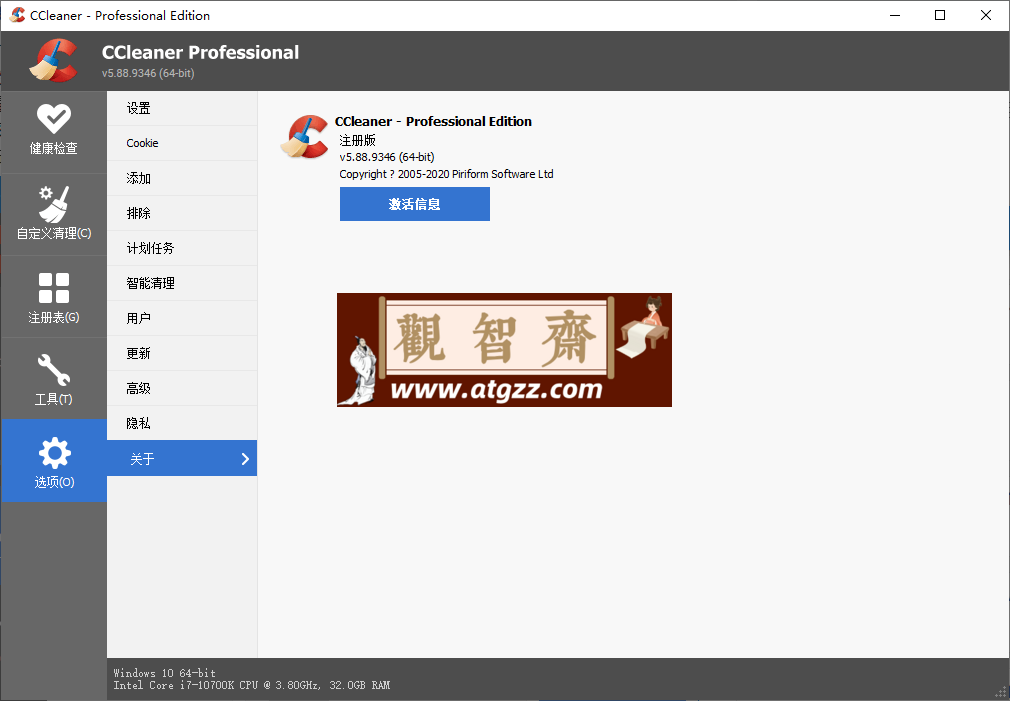Click the Copyright Piriform Software Ltd text
1010x701 pixels.
[x=446, y=174]
